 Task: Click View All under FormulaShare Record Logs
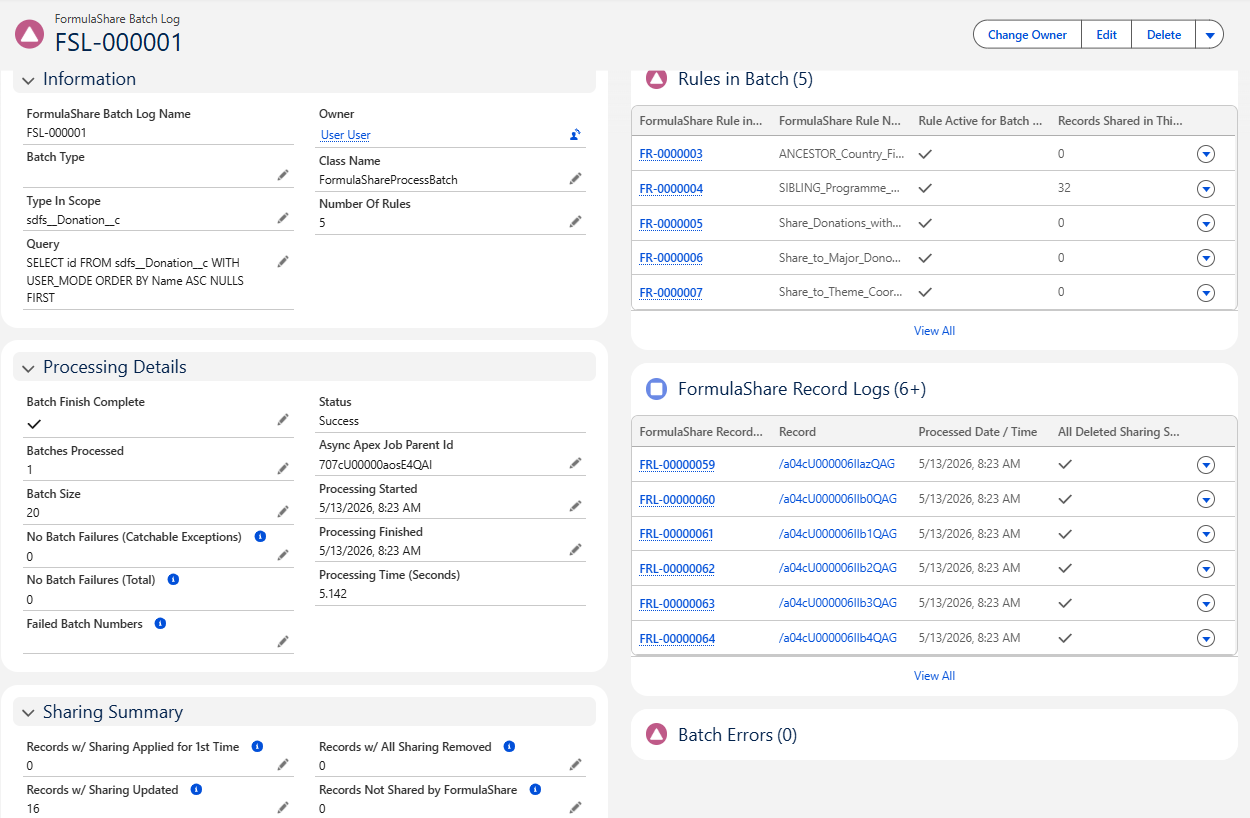934,676
